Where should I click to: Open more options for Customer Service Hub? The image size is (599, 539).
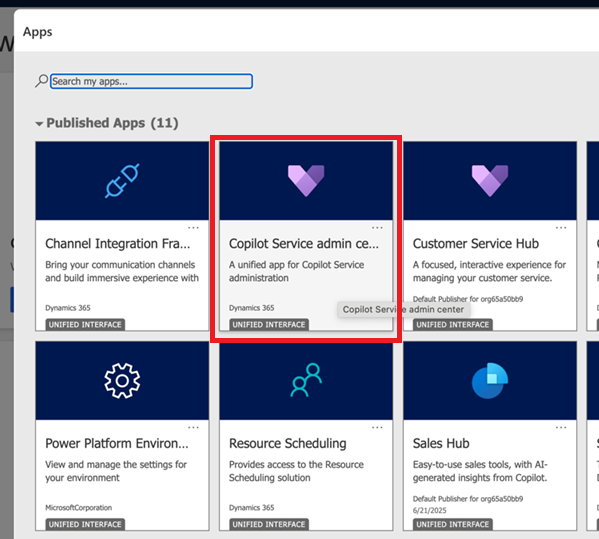[x=561, y=228]
